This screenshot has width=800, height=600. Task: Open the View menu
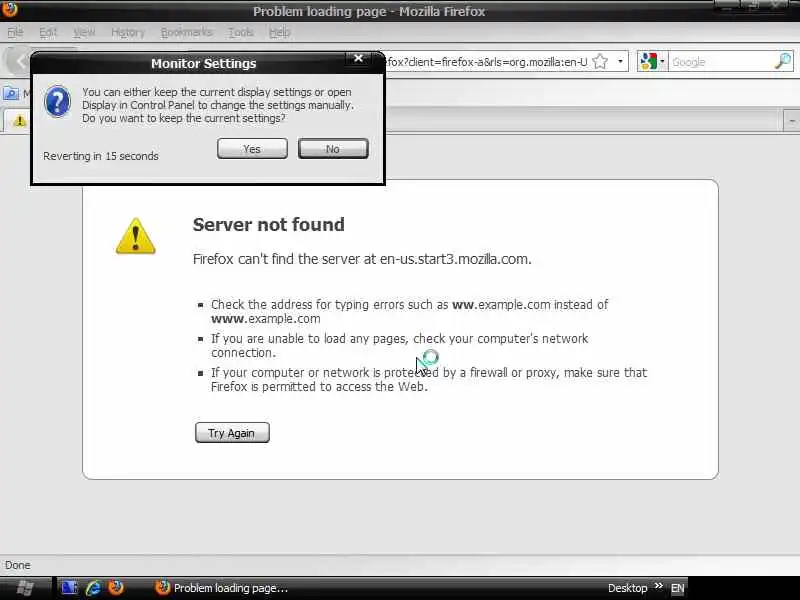coord(84,32)
